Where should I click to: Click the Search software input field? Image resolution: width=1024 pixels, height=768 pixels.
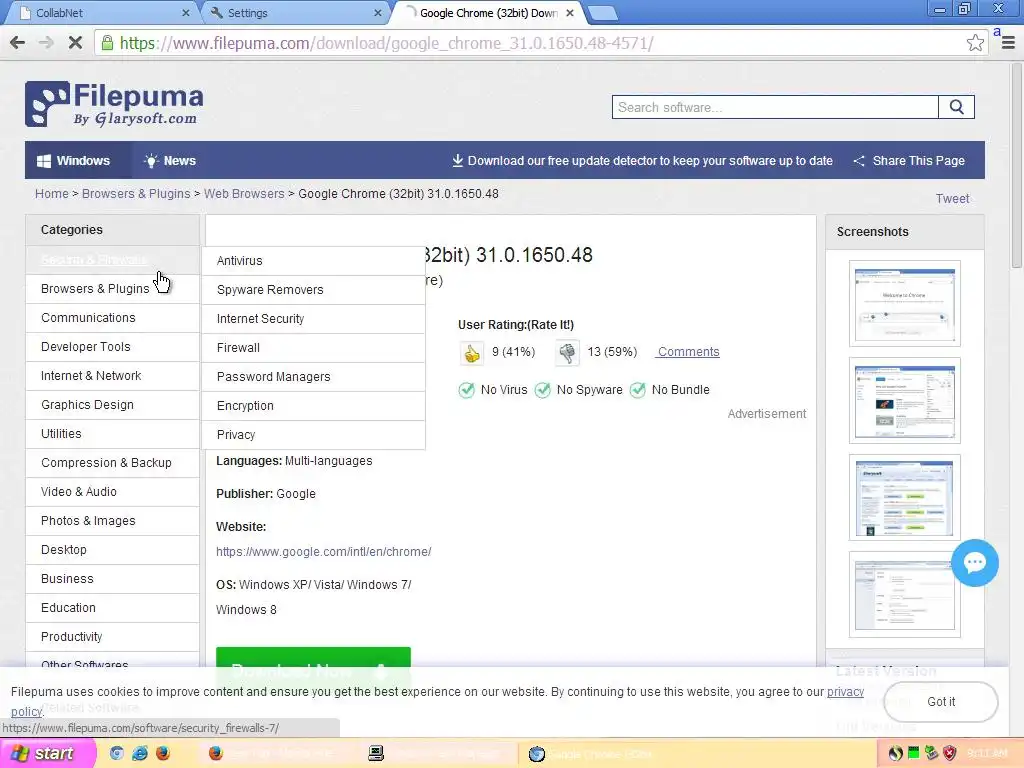[775, 107]
